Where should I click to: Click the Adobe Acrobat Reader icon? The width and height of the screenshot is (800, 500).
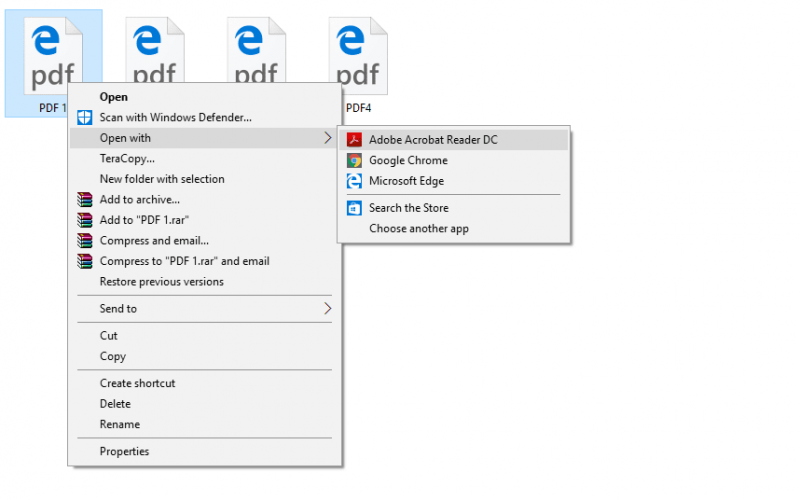pos(354,140)
